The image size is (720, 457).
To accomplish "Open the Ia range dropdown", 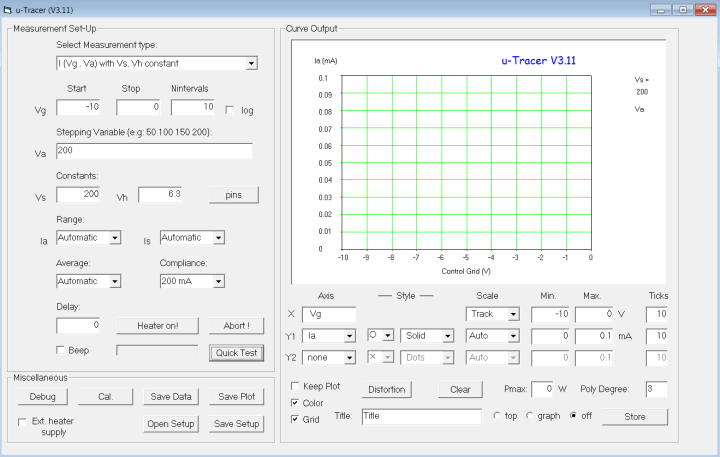I will (x=115, y=238).
